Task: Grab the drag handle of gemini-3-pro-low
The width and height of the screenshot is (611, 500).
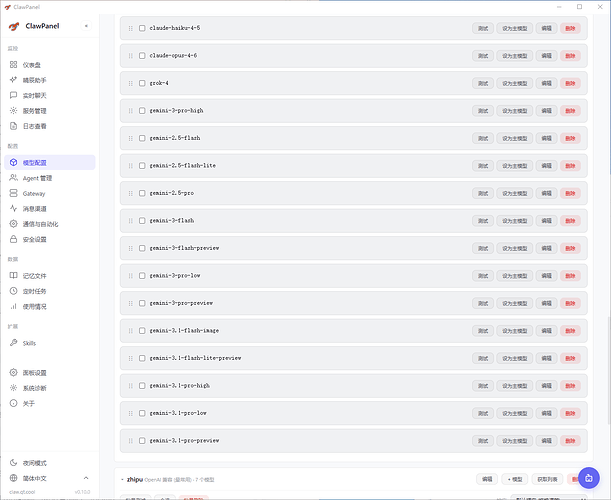Action: pos(131,276)
